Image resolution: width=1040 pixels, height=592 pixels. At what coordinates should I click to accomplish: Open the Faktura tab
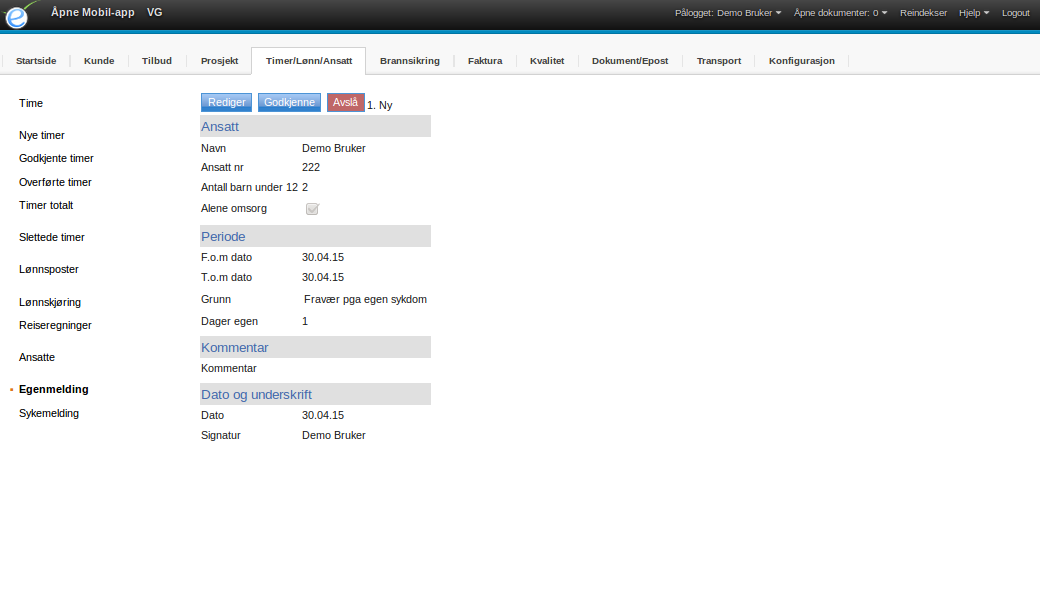tap(485, 61)
